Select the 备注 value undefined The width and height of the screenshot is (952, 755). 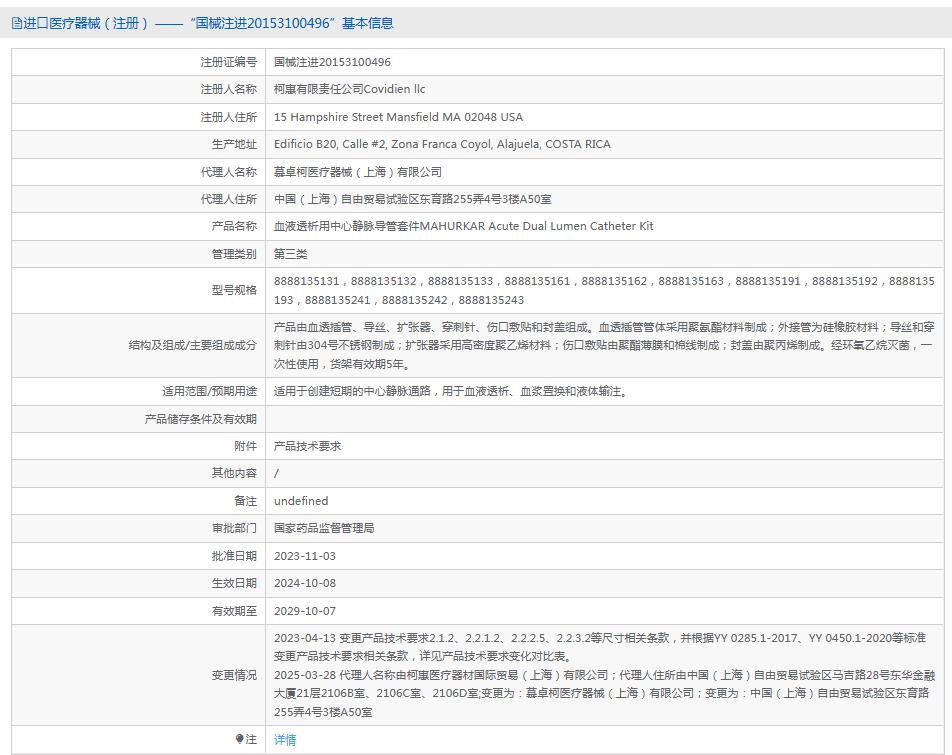(301, 500)
